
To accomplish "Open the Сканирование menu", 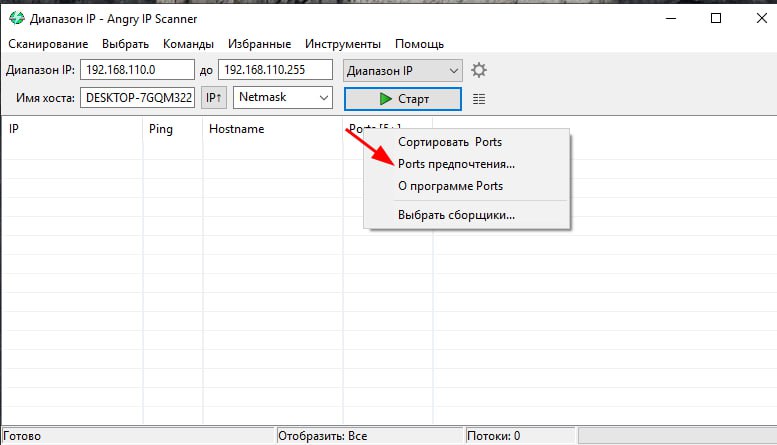I will point(47,44).
